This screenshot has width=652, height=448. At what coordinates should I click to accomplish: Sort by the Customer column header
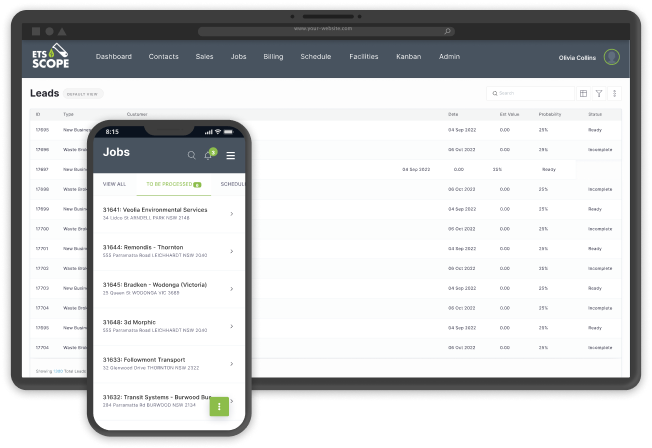[x=137, y=114]
